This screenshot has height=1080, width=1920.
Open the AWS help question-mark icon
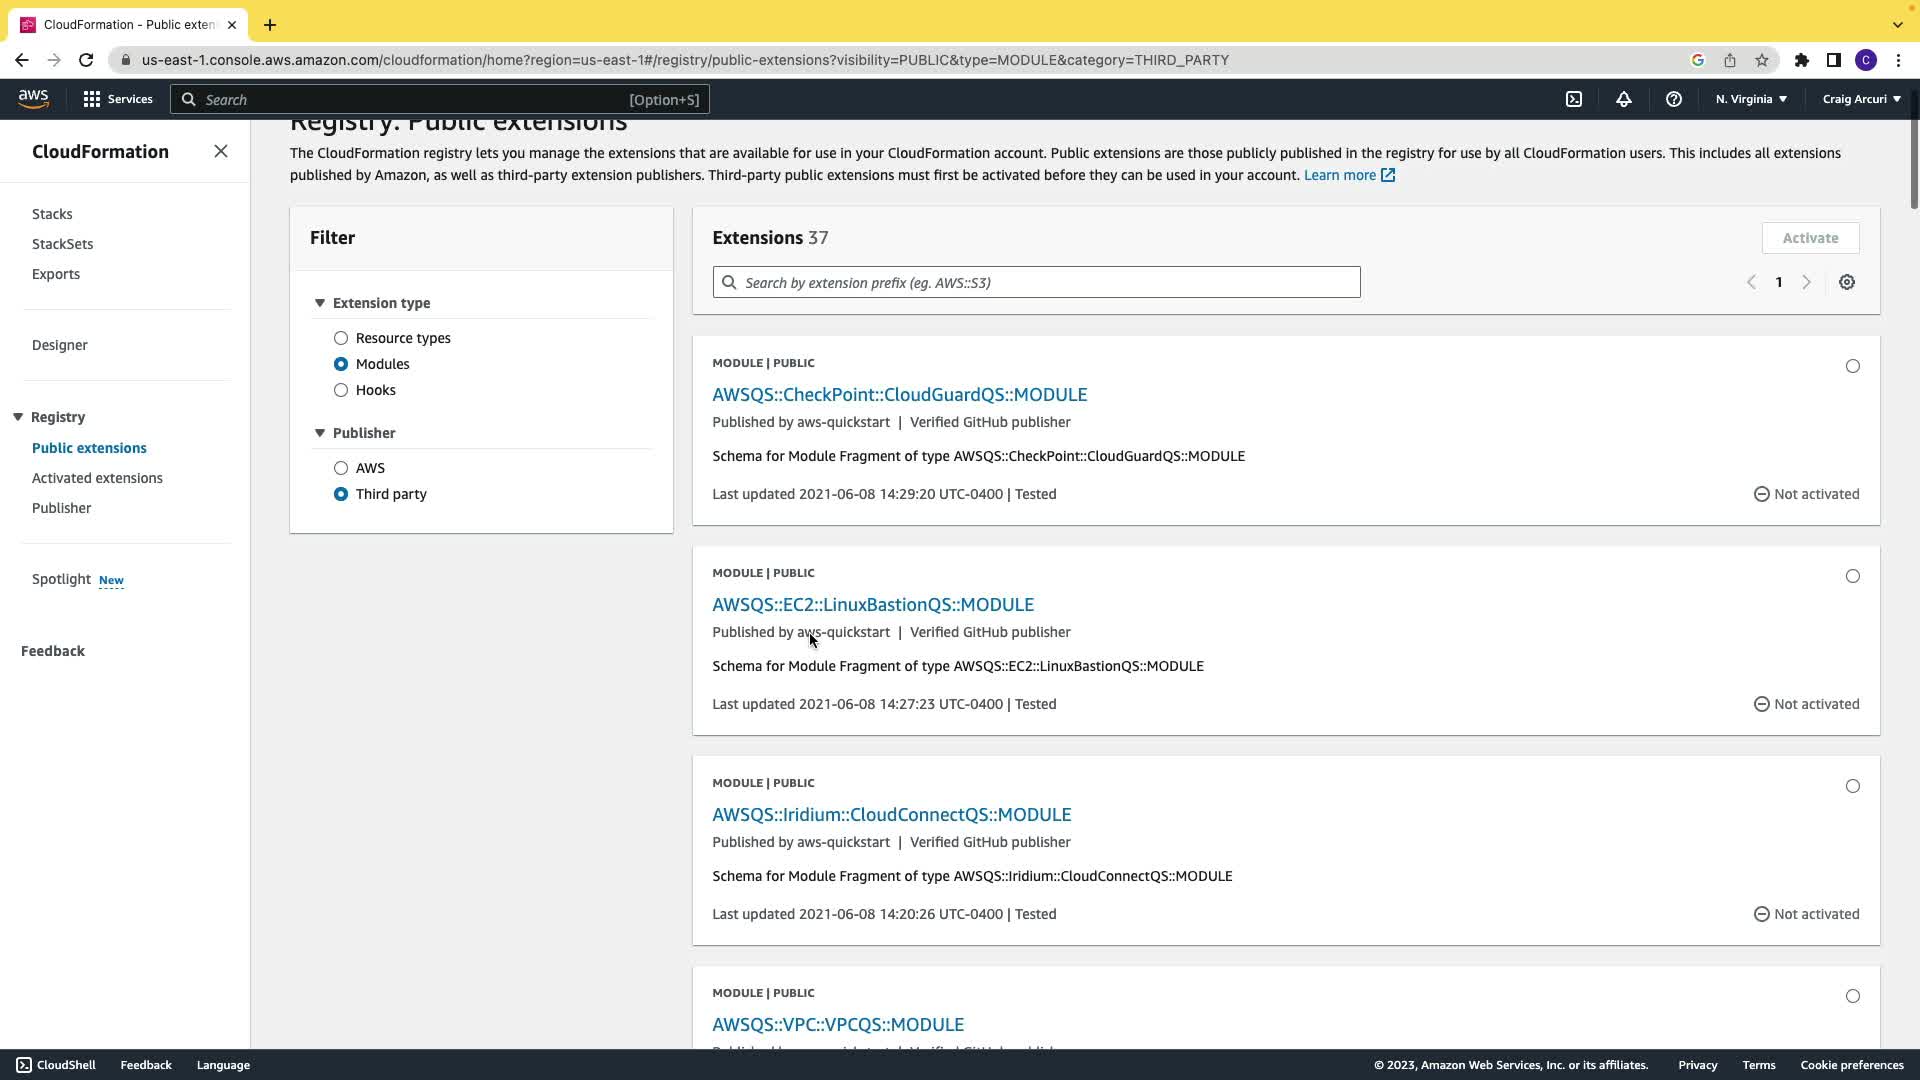[1673, 99]
